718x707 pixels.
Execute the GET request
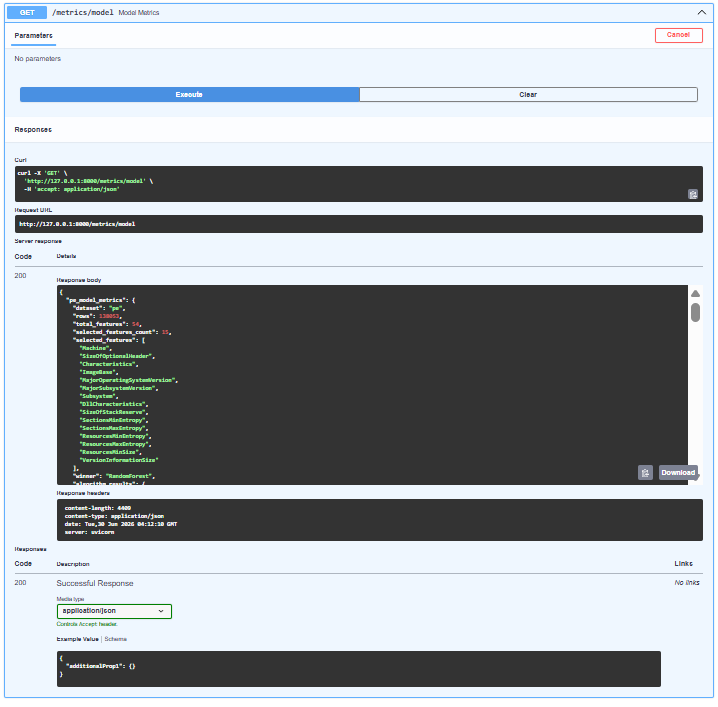coord(190,94)
